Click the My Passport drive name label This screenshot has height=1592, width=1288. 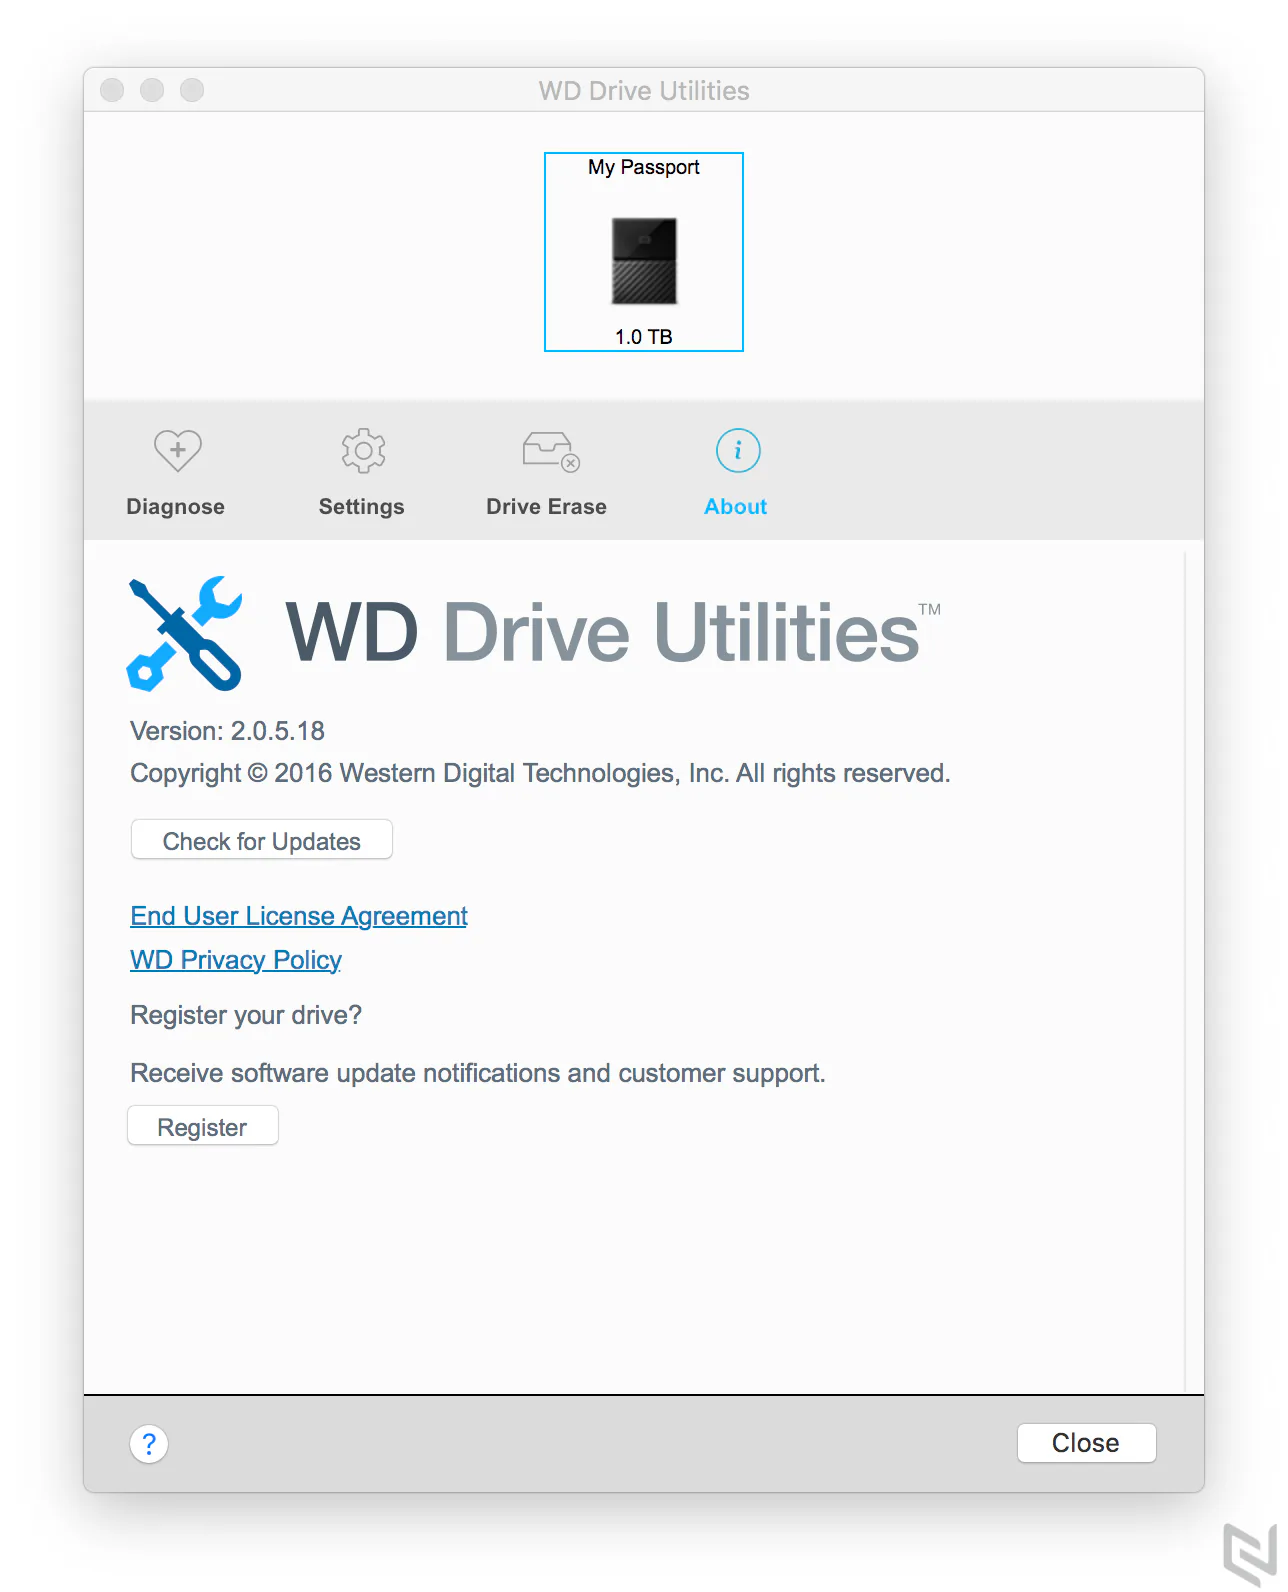tap(644, 167)
